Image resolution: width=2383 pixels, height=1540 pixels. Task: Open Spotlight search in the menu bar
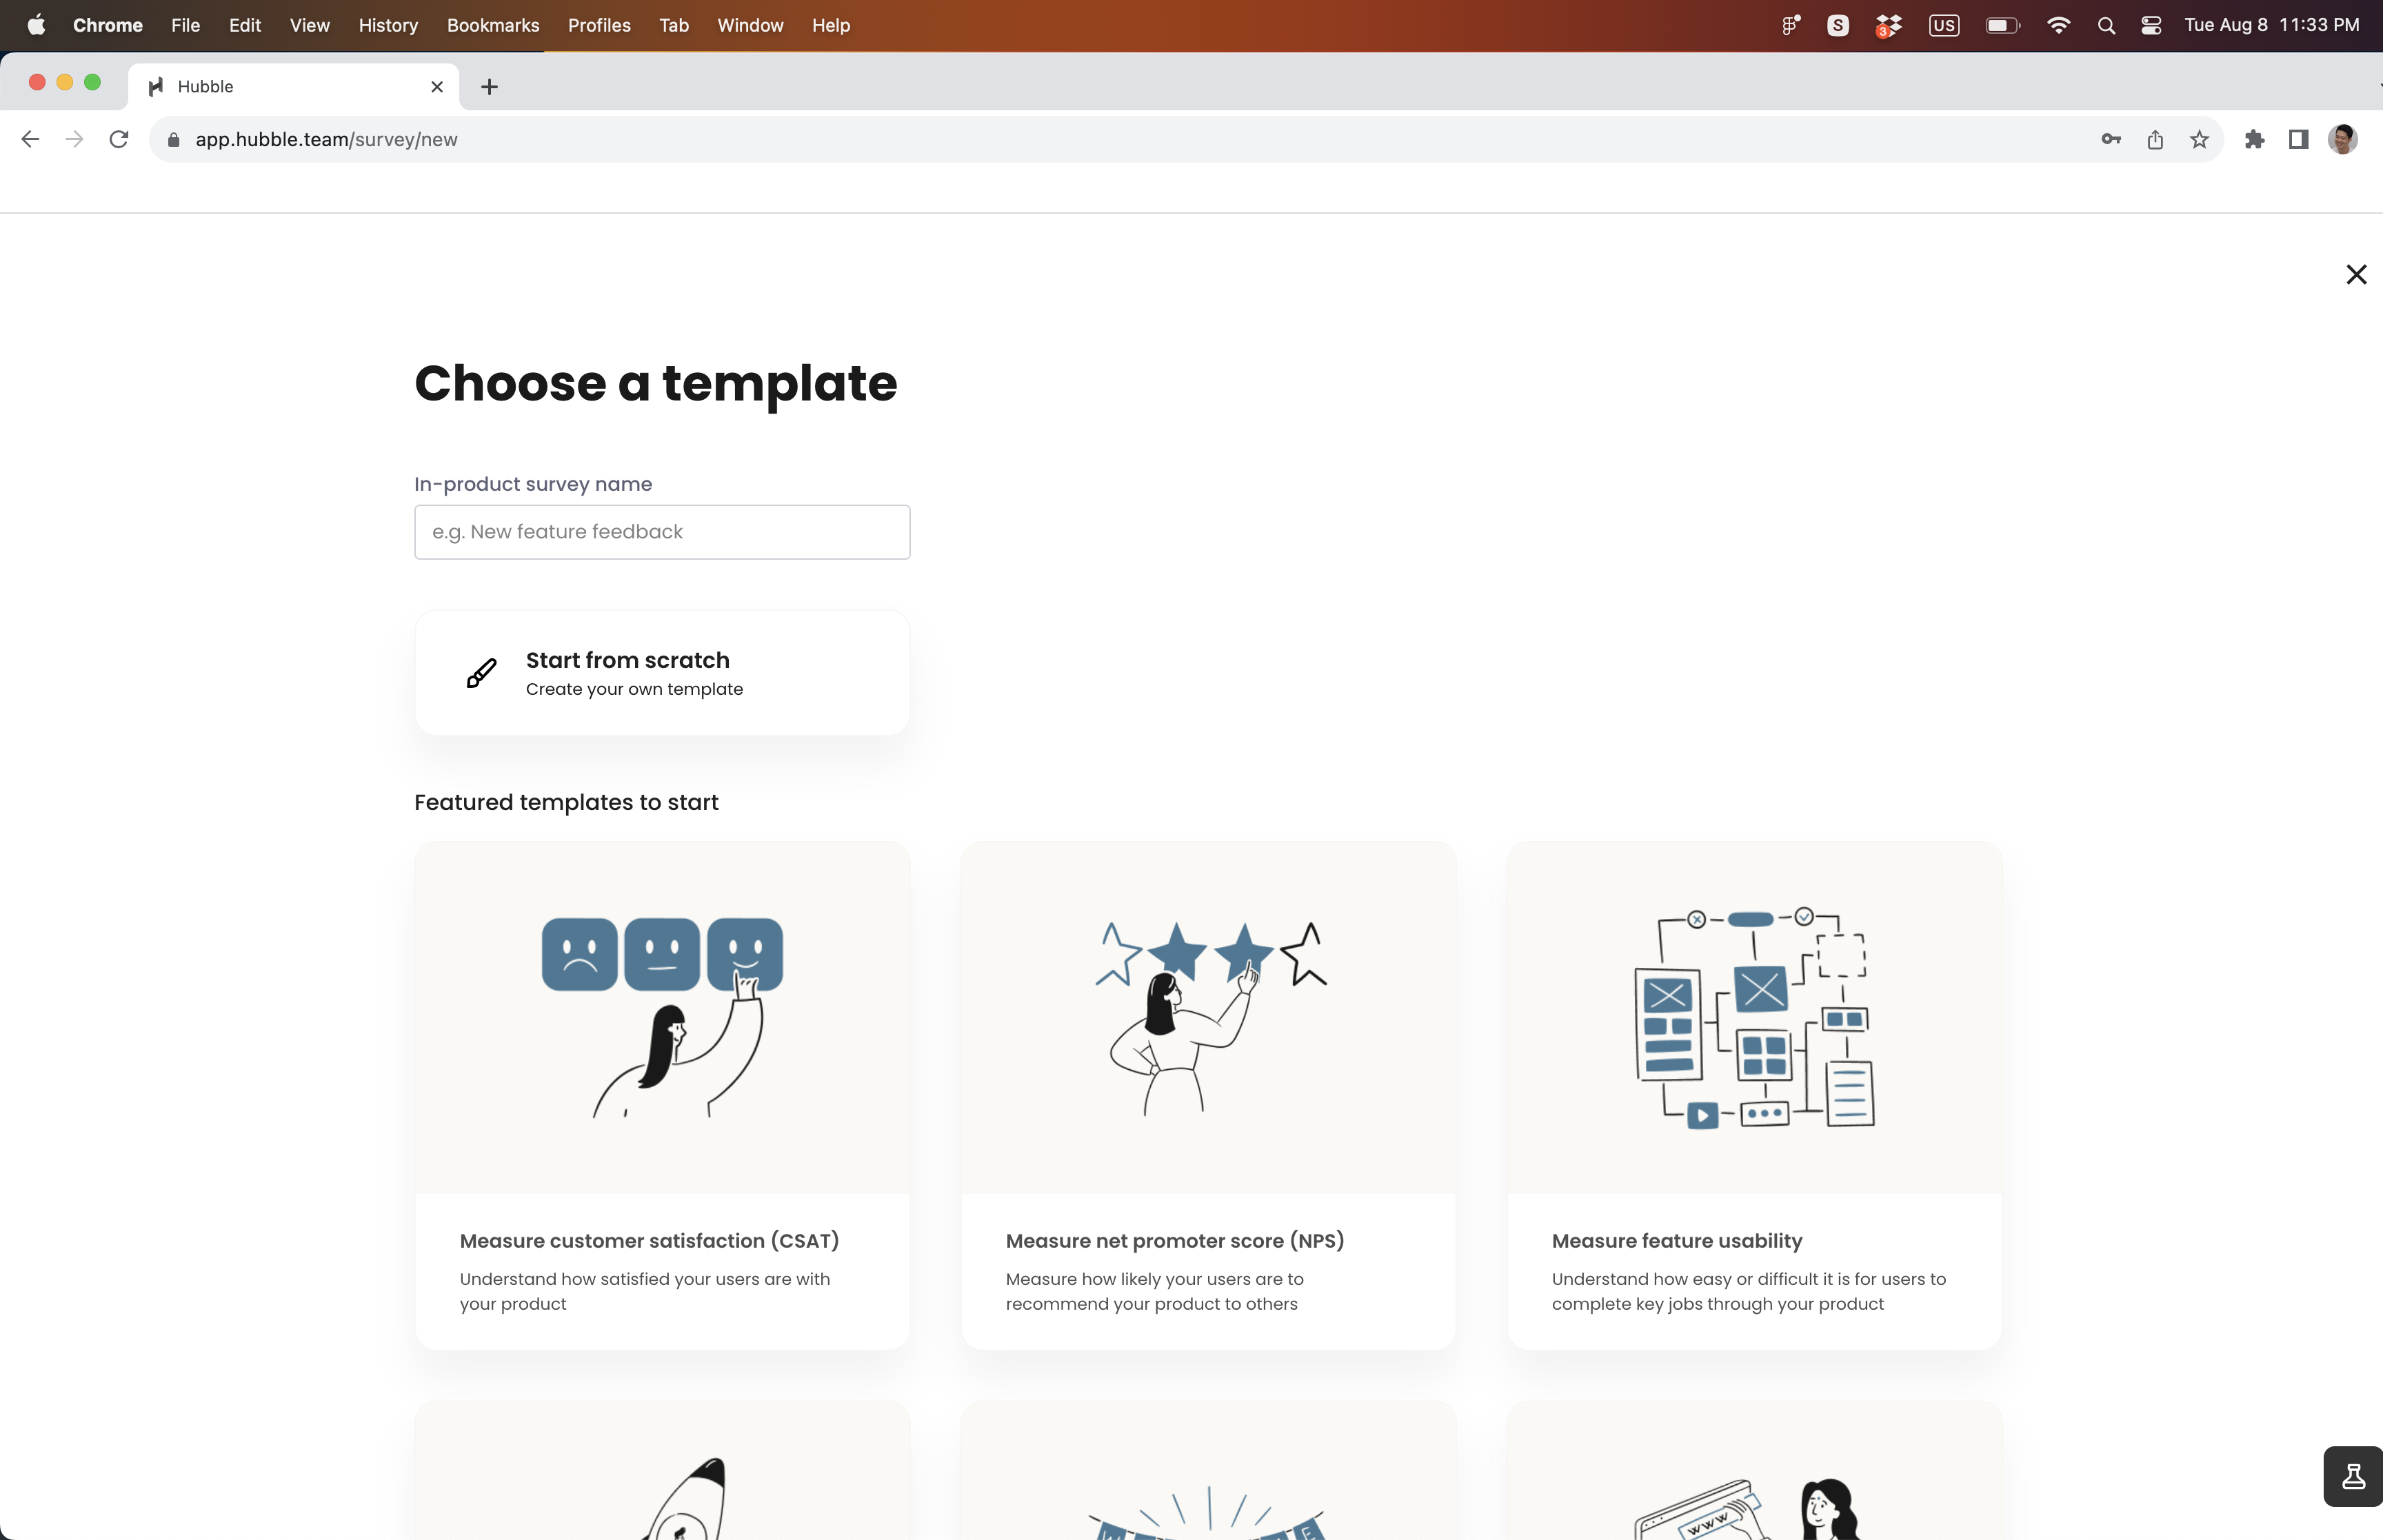2106,25
